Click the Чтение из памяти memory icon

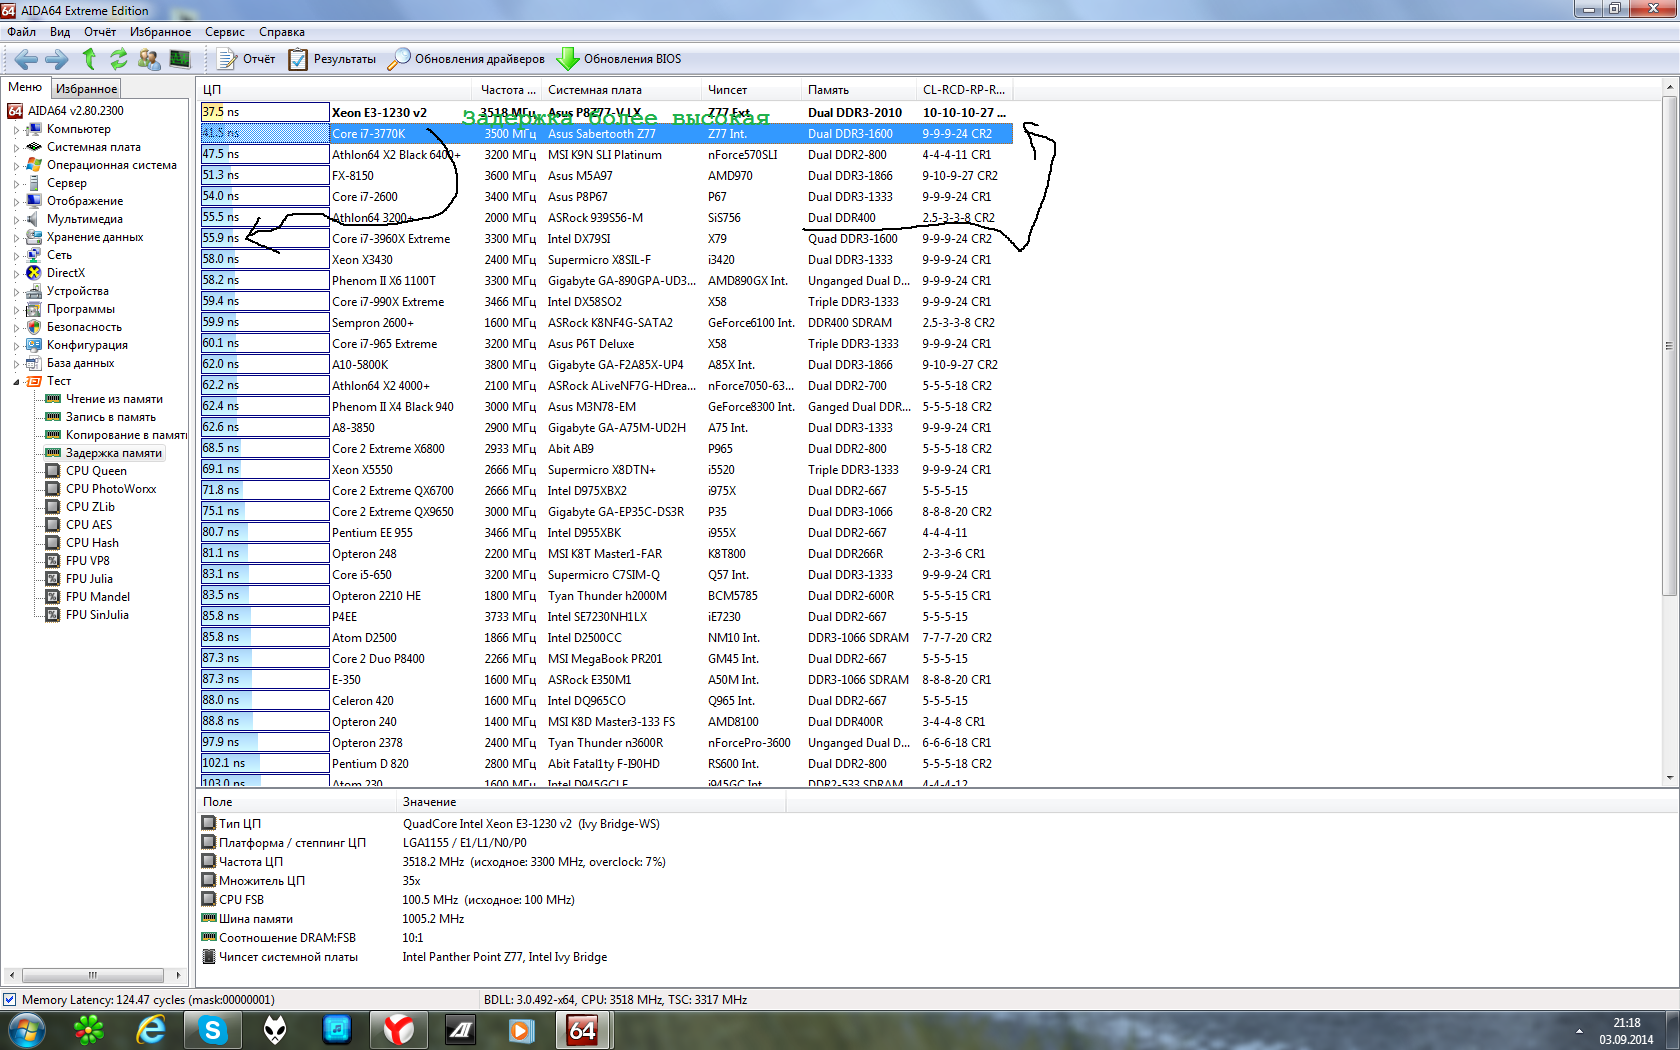point(53,399)
